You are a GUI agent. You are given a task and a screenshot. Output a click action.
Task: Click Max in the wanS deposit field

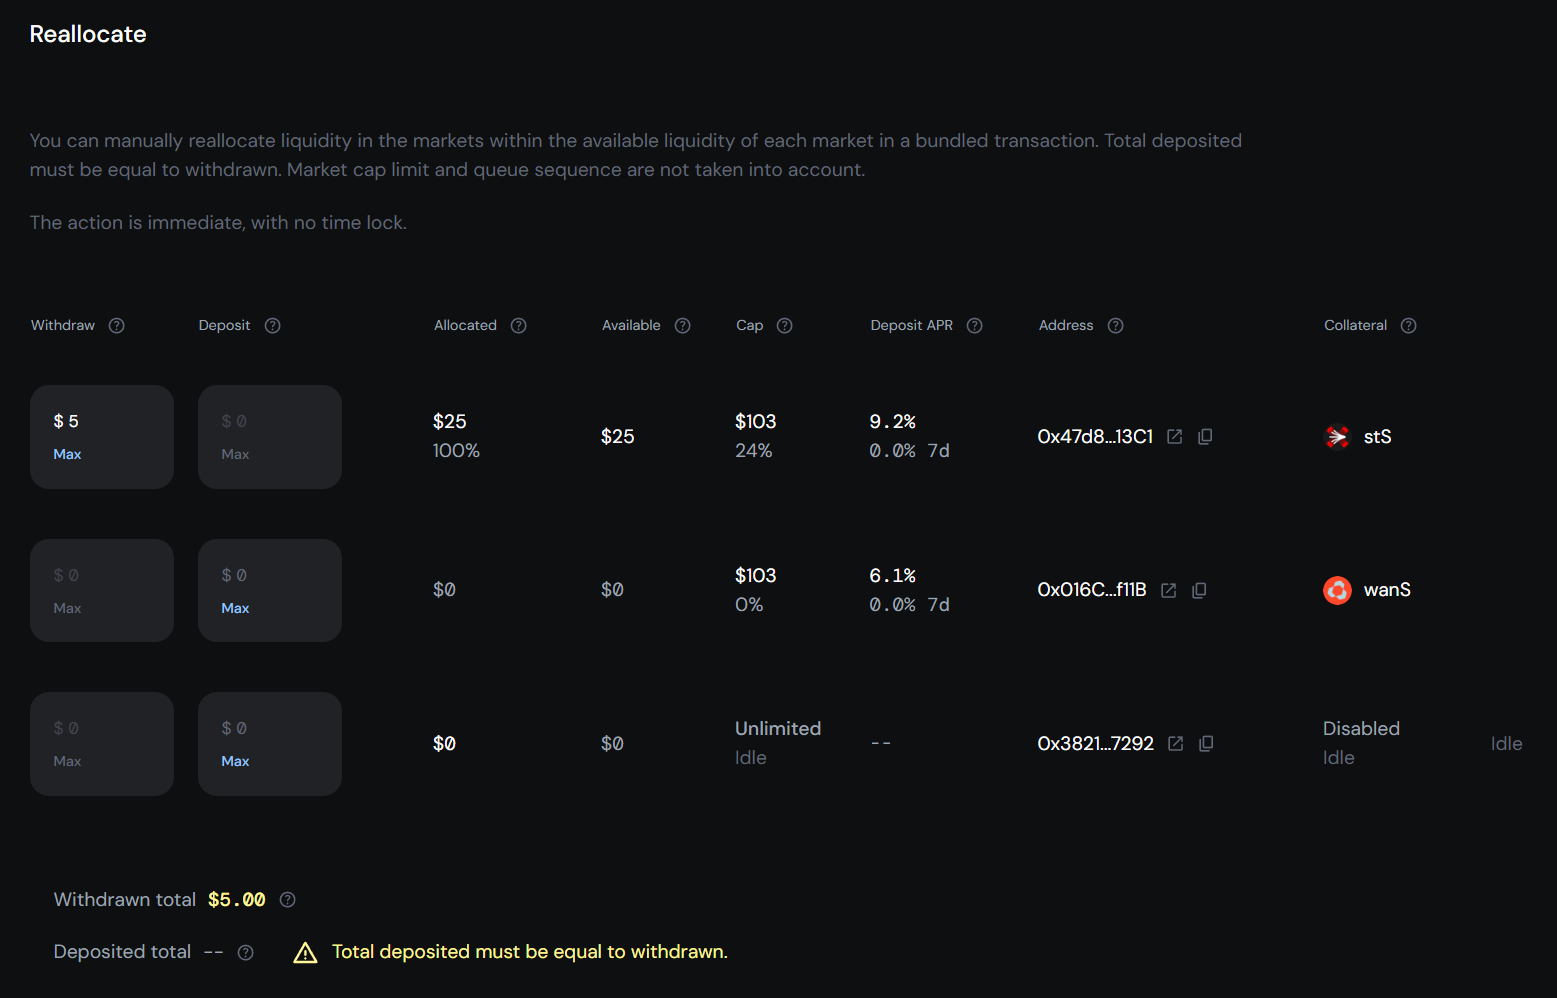tap(234, 607)
